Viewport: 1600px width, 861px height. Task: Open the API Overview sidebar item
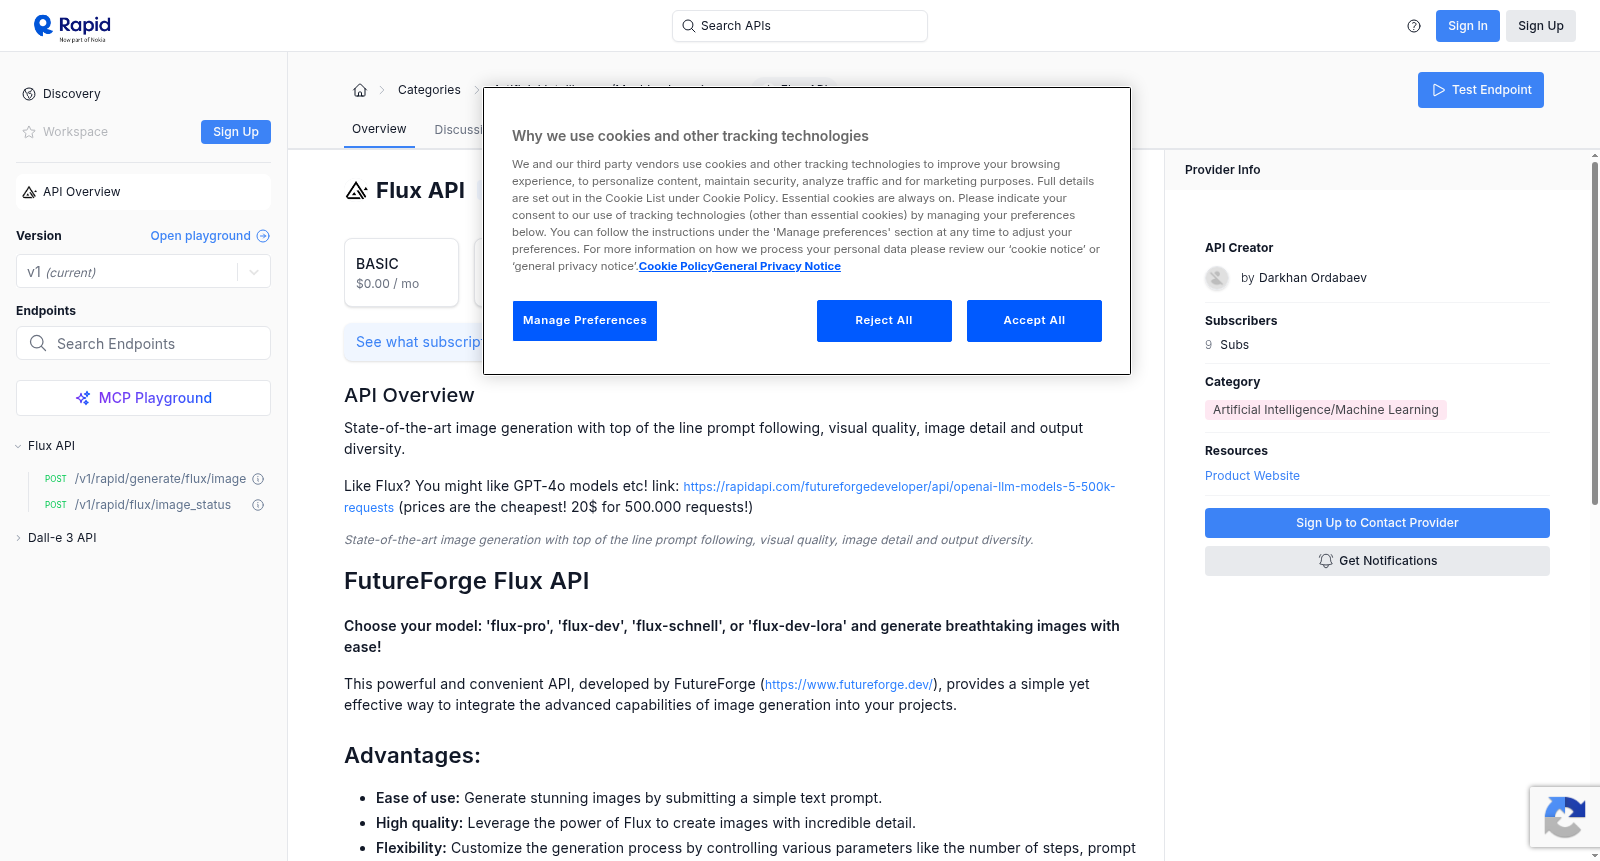pyautogui.click(x=143, y=192)
